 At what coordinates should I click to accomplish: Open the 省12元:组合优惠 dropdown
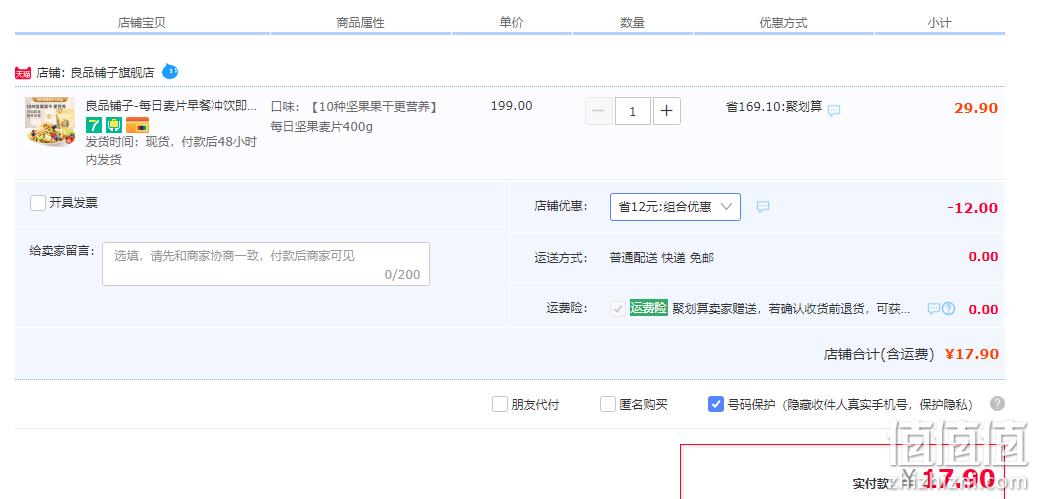675,207
